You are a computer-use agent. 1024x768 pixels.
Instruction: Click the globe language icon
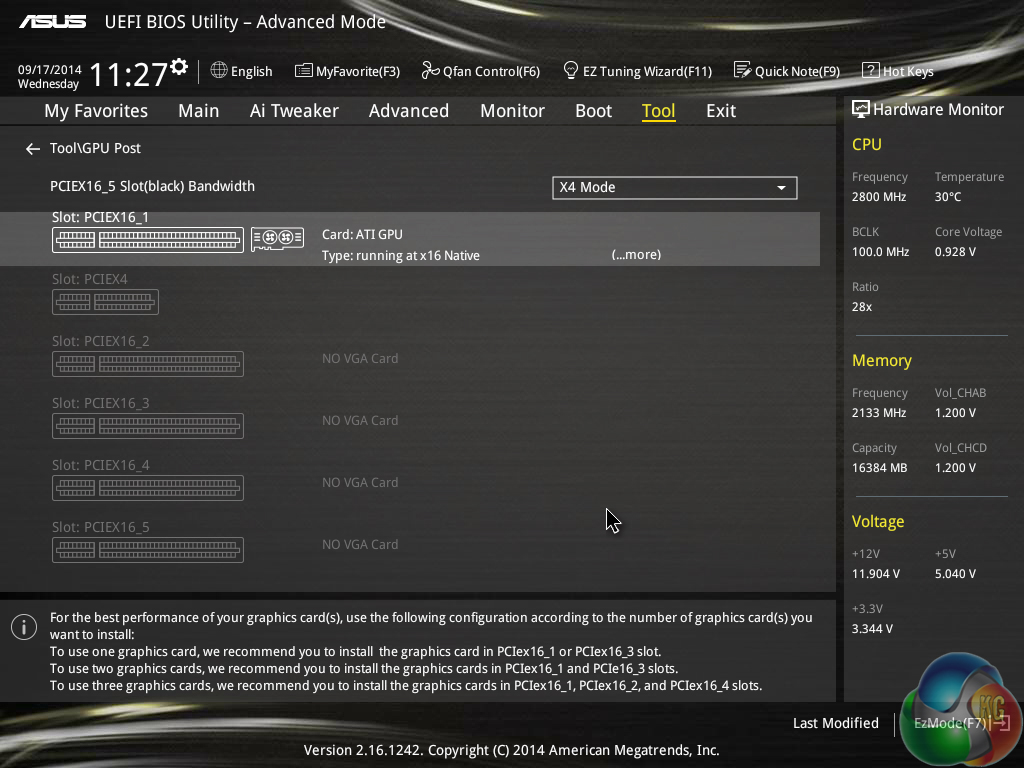pyautogui.click(x=219, y=70)
